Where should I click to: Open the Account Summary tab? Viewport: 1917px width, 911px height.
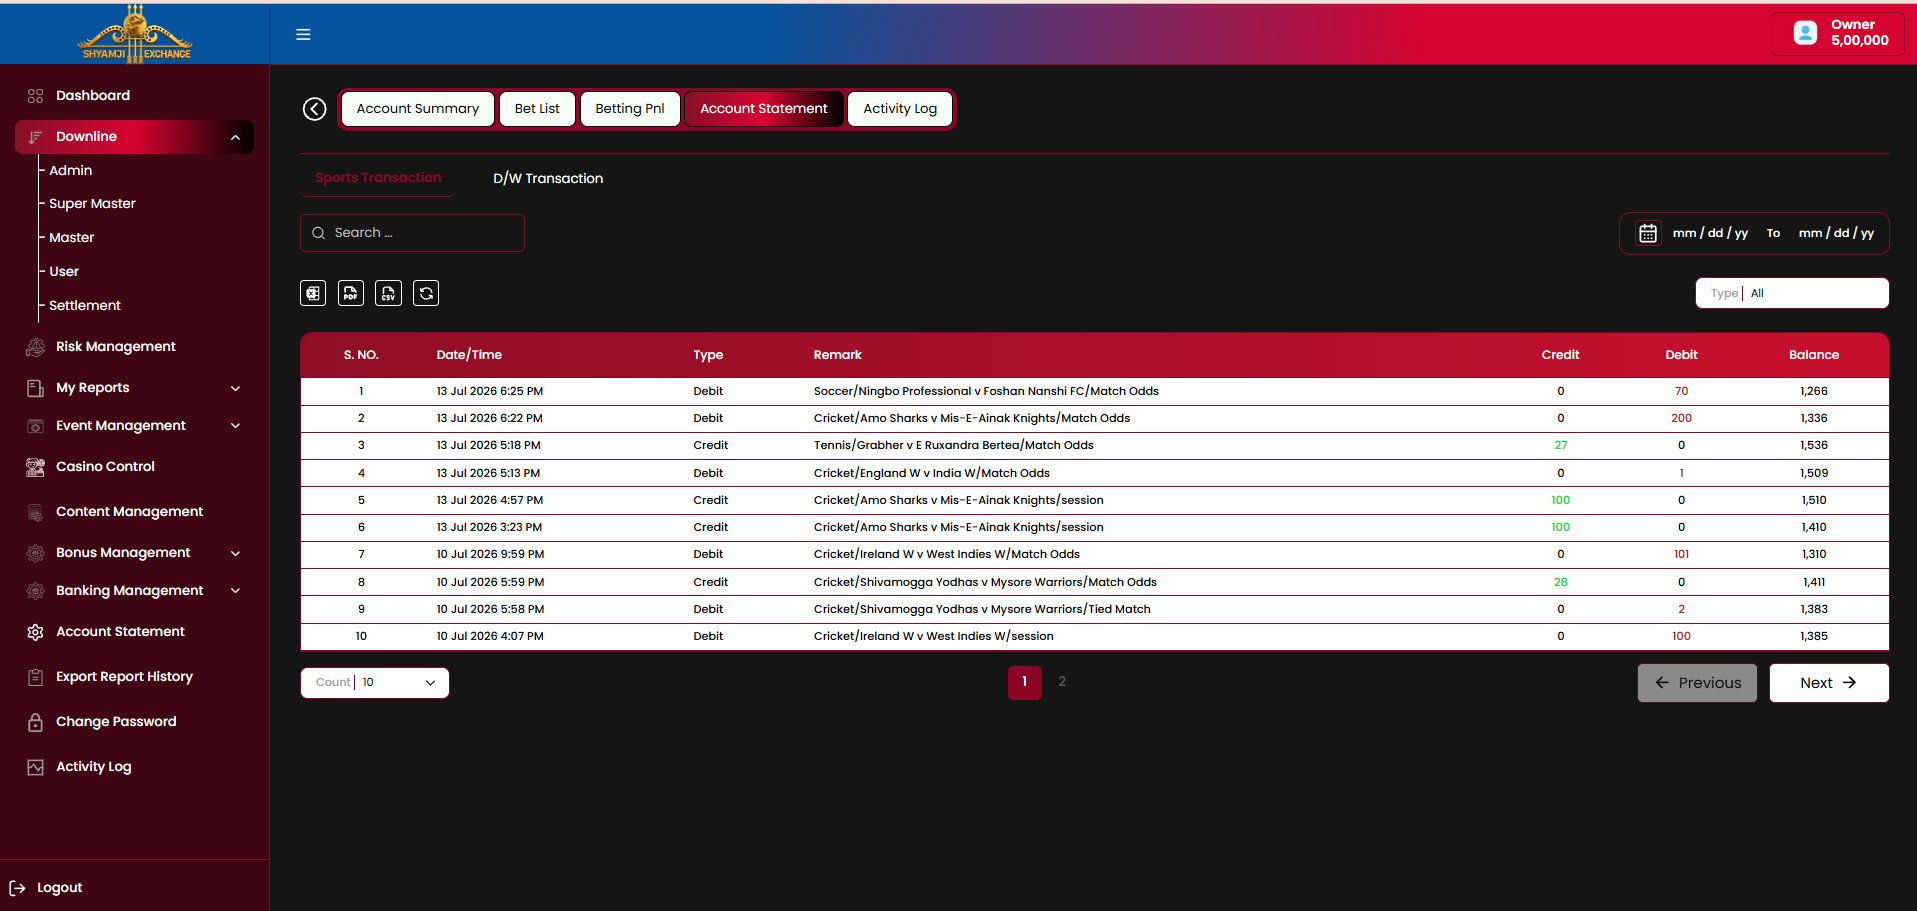[x=418, y=109]
